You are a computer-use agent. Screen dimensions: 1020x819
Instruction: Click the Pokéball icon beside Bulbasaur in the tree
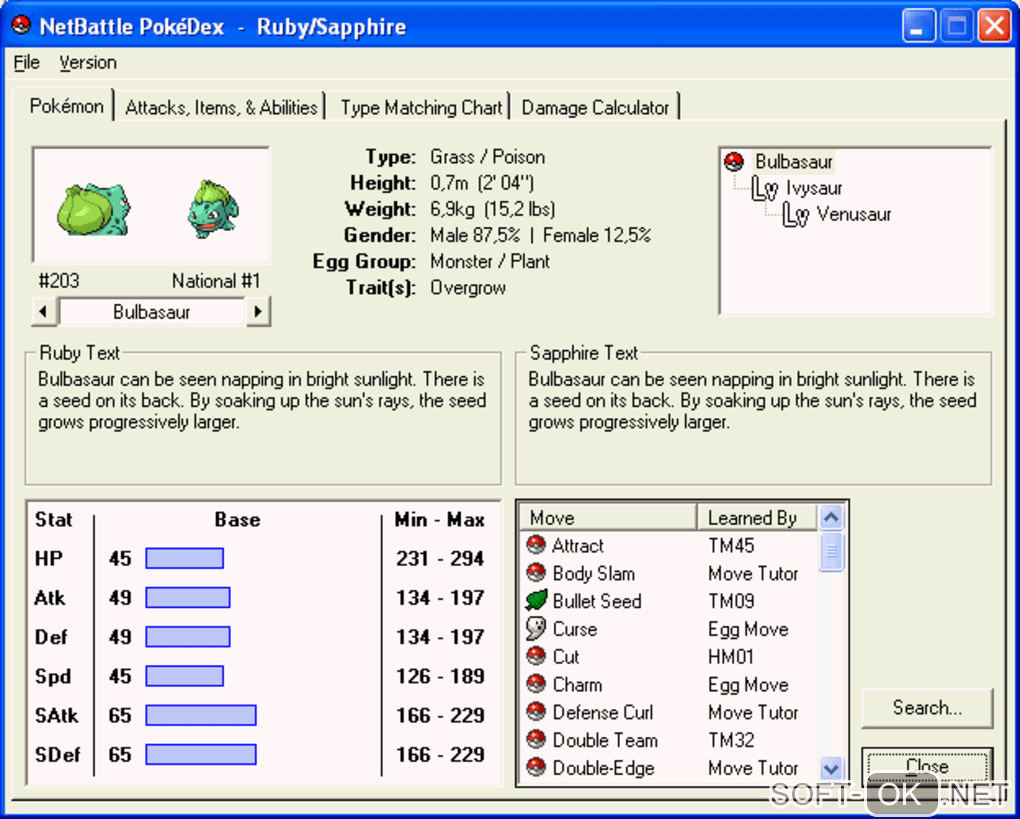(734, 161)
